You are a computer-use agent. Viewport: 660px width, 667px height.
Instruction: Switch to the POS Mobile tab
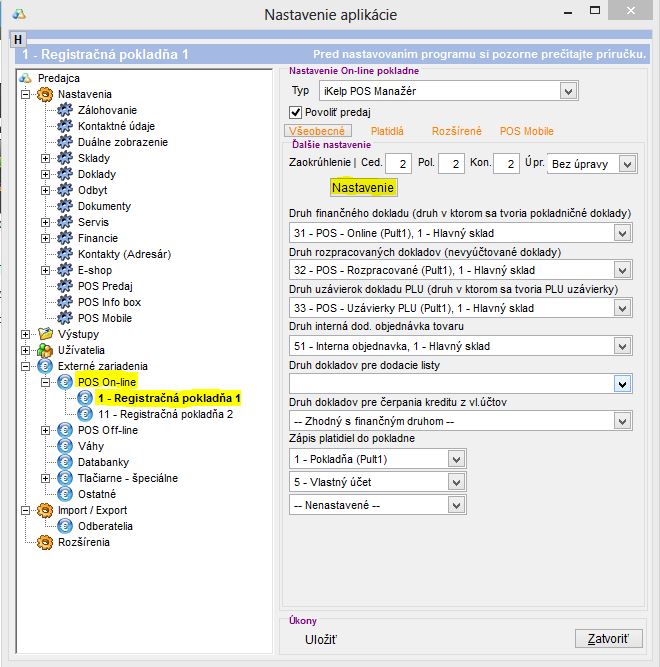[526, 131]
